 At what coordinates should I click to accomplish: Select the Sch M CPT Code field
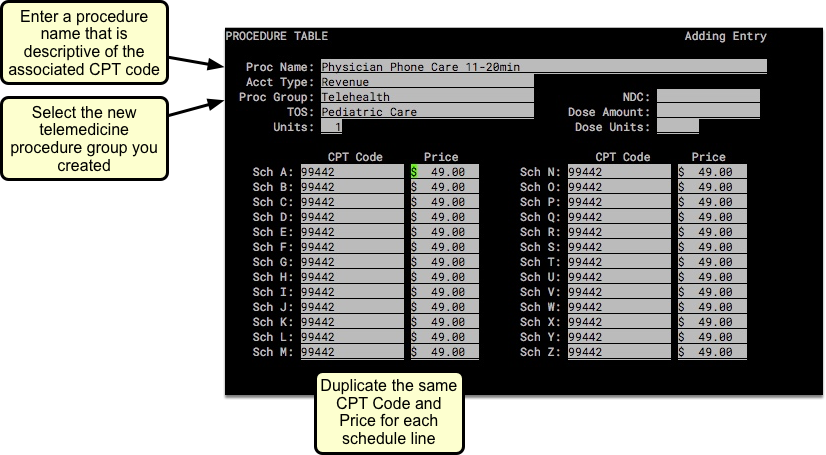tap(352, 352)
